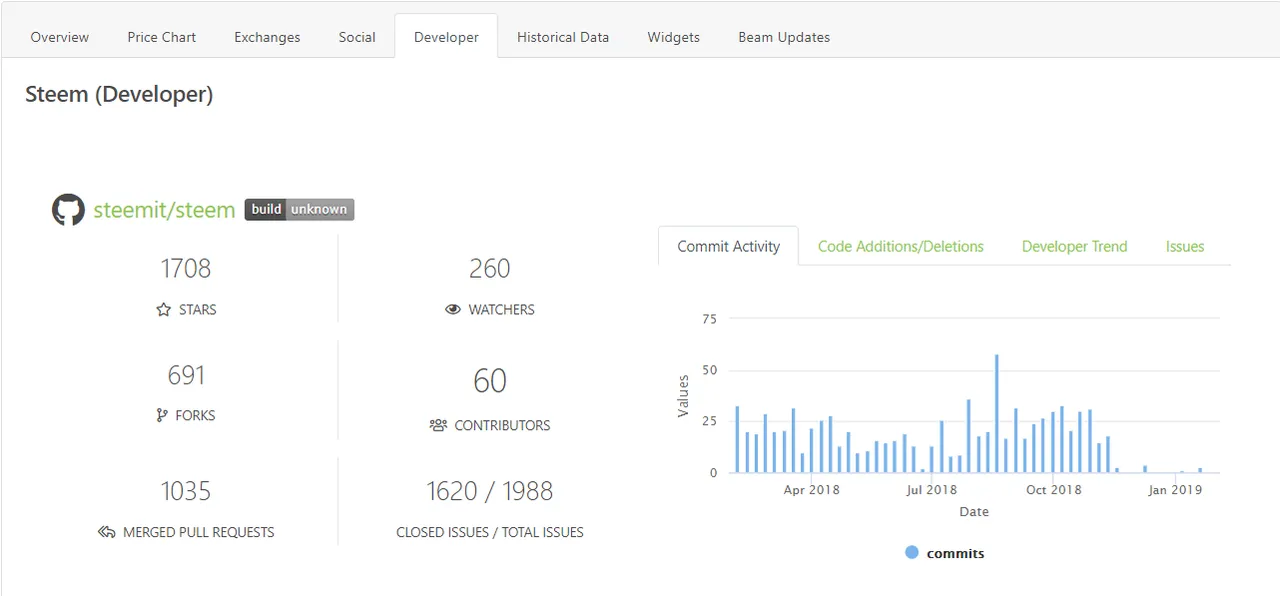Click the 691 forks count
Viewport: 1280px width, 596px height.
tap(186, 375)
